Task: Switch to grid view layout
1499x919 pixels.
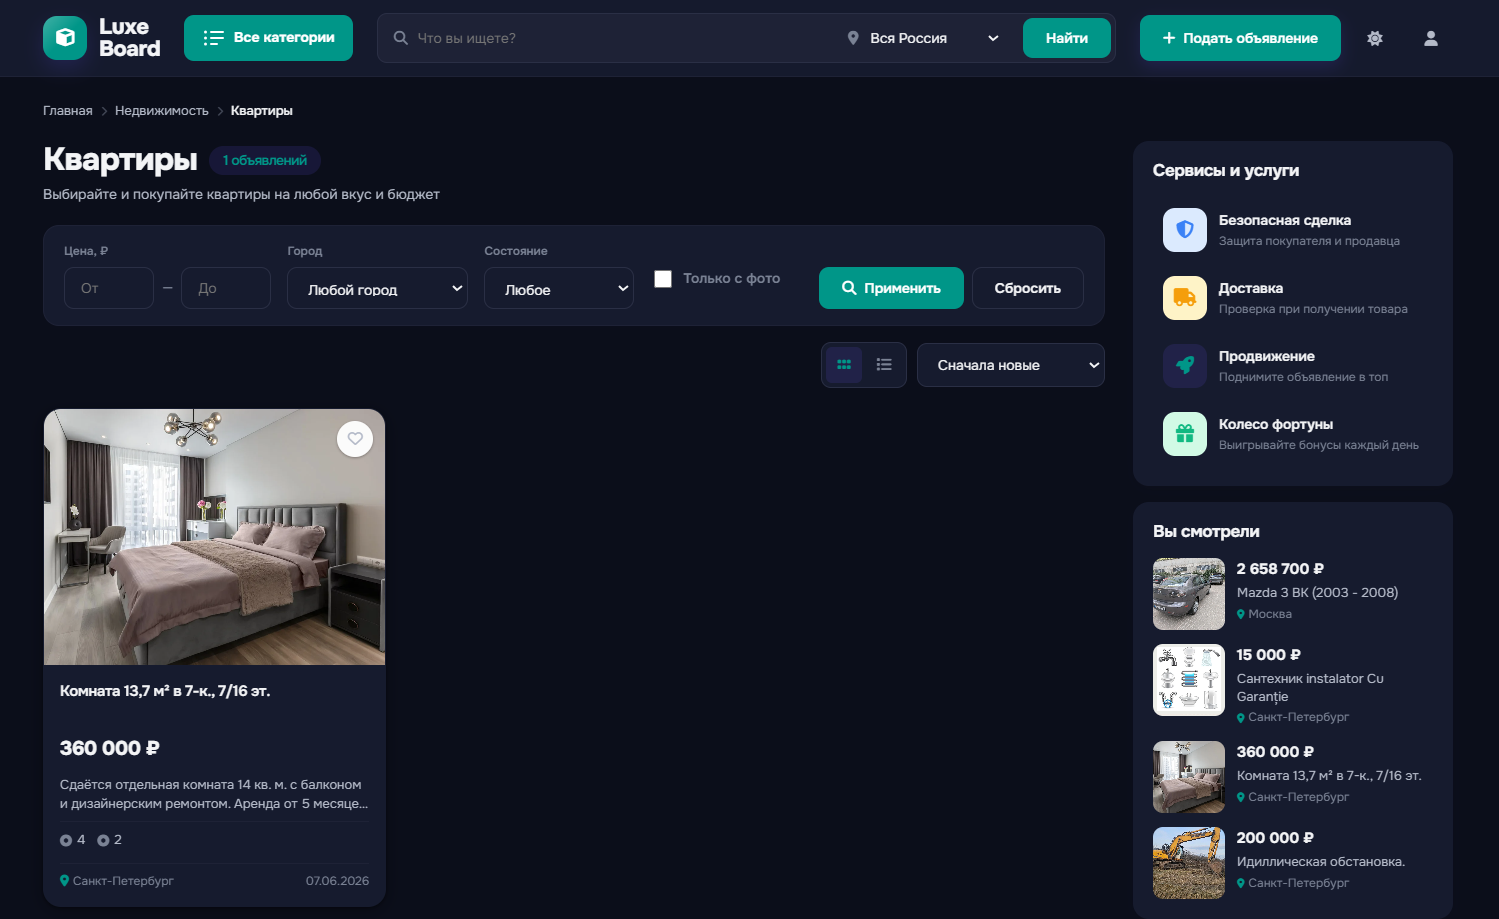Action: [x=844, y=365]
